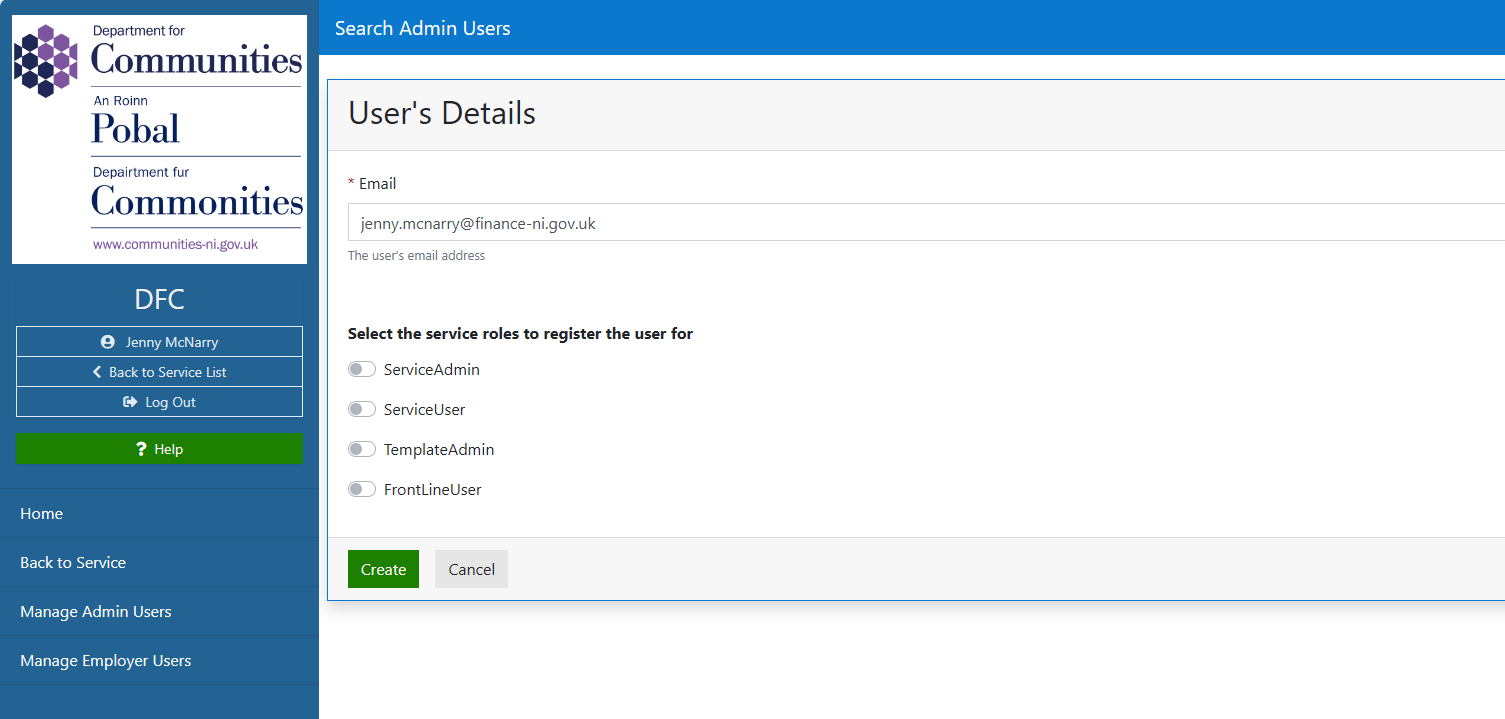Open Manage Employer Users page
This screenshot has height=719, width=1505.
tap(106, 661)
